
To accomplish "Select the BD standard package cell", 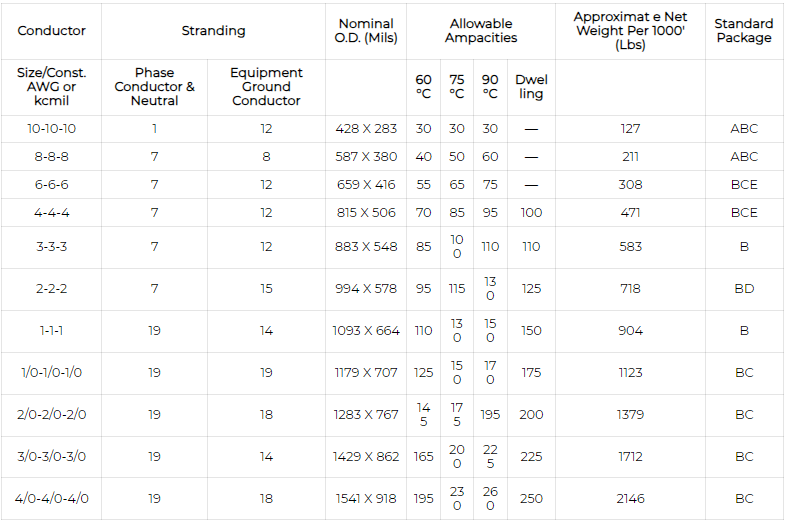I will tap(744, 289).
